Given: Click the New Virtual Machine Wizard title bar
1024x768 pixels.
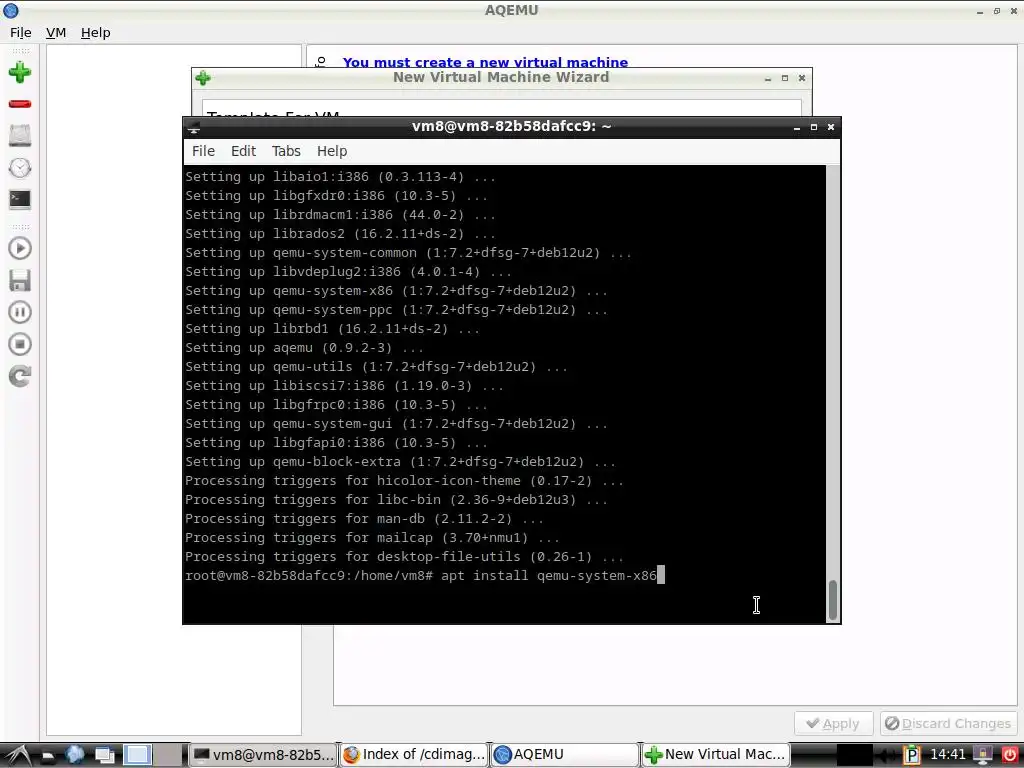Looking at the screenshot, I should (x=501, y=77).
